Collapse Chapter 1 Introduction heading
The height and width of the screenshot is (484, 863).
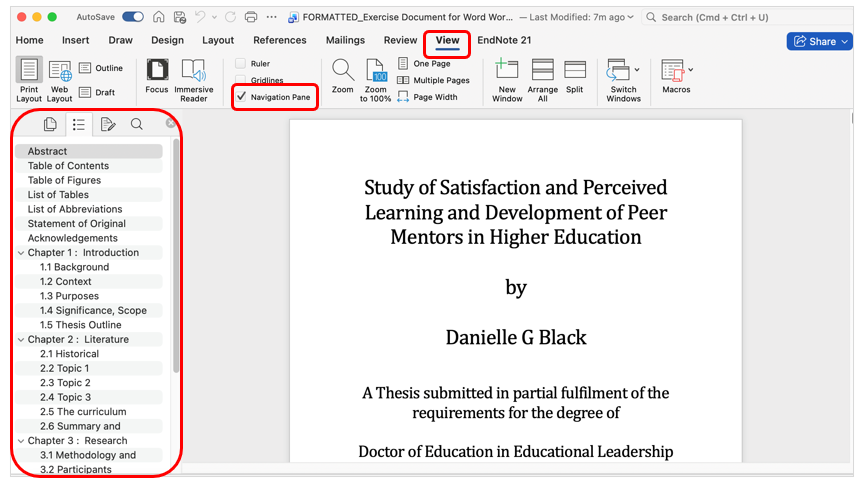pos(21,253)
